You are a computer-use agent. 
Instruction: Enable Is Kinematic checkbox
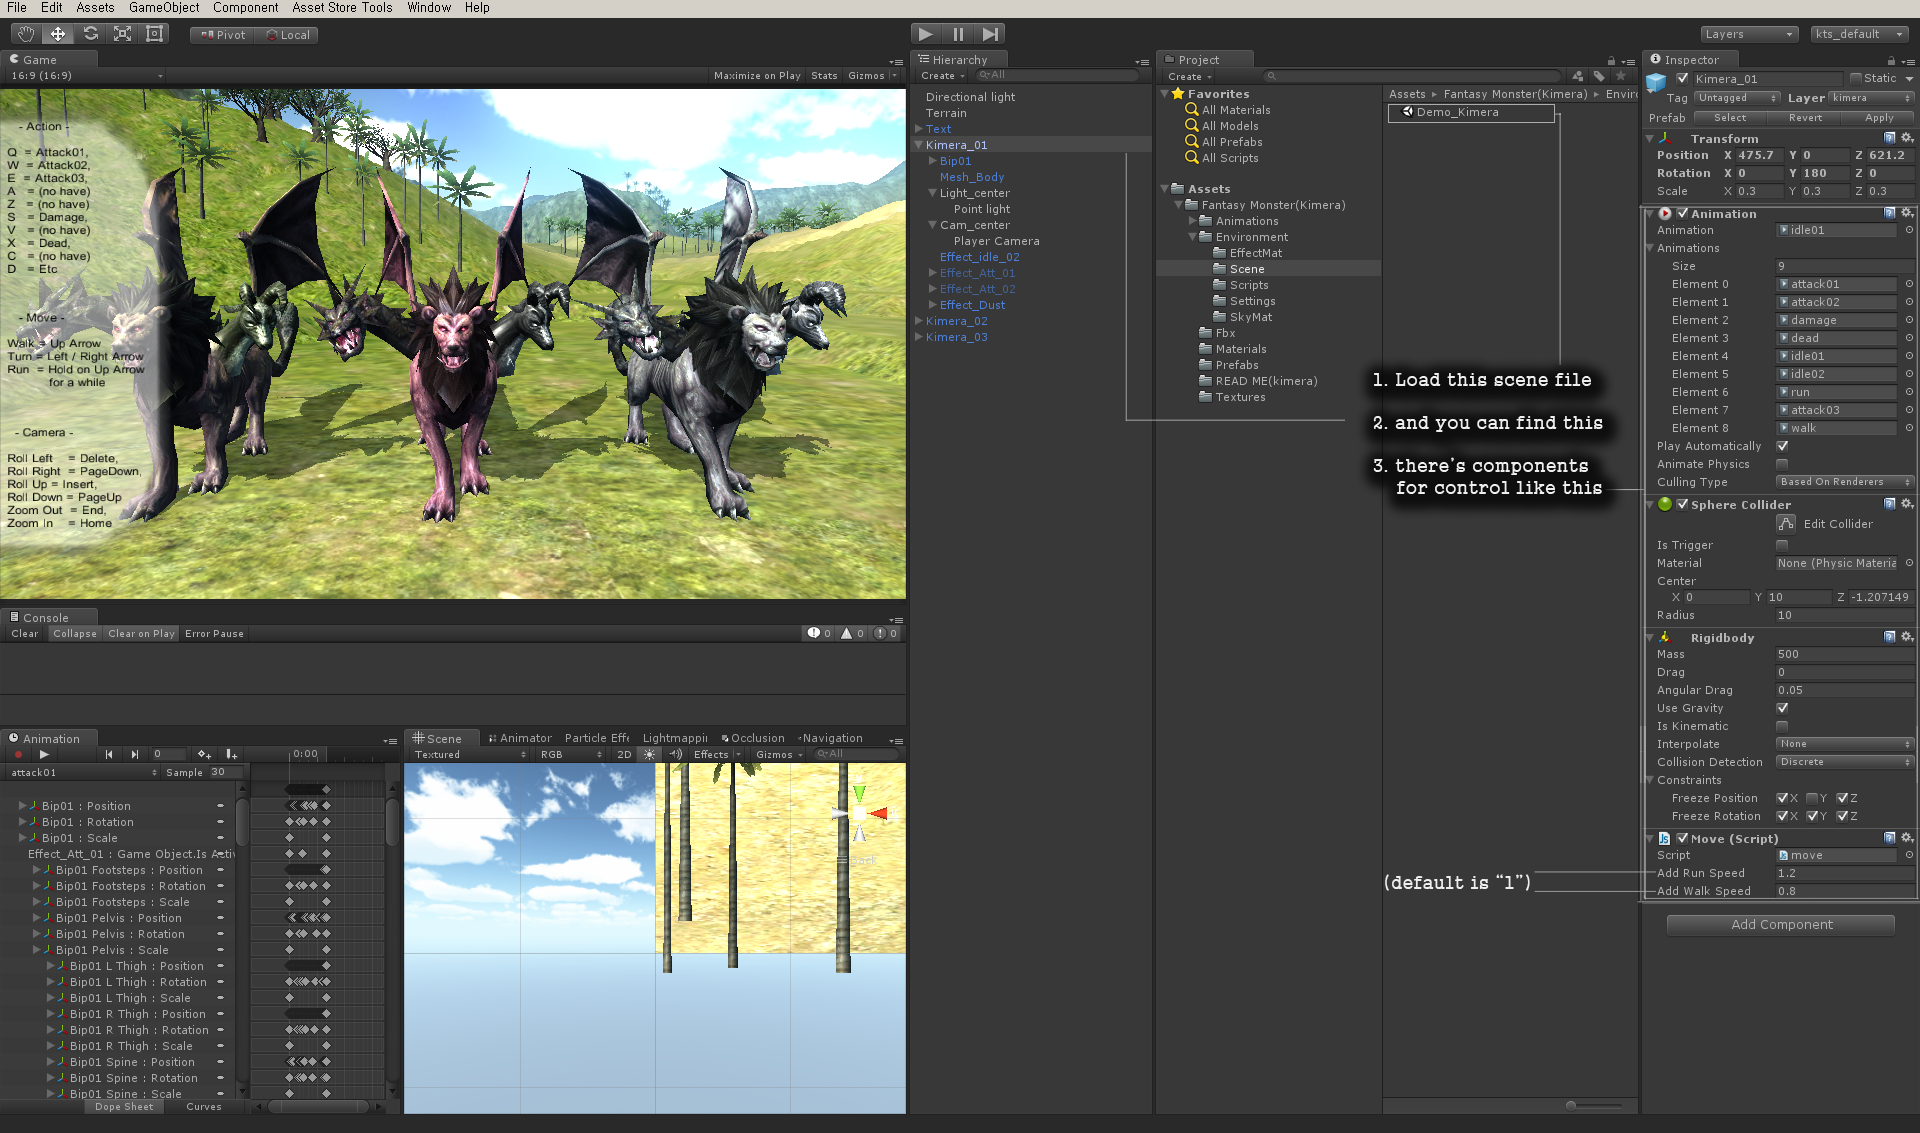click(1782, 726)
